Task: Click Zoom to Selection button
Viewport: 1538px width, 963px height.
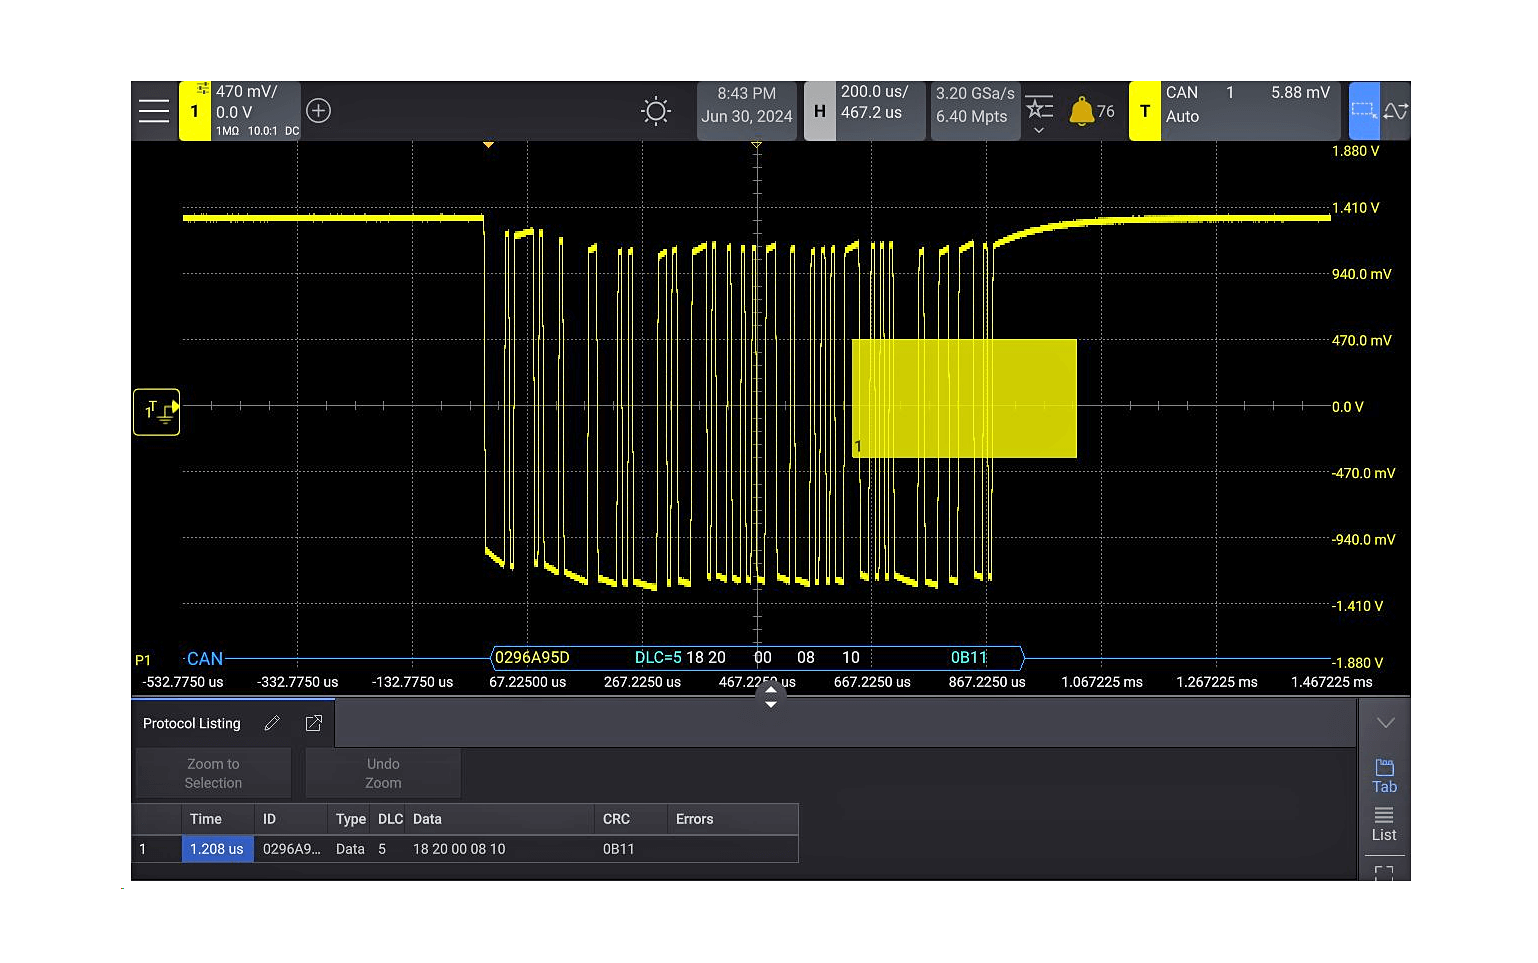Action: click(213, 773)
